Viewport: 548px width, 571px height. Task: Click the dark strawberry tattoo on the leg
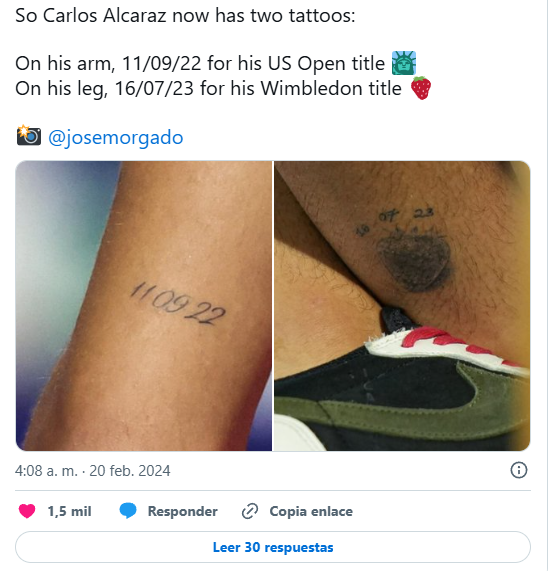click(x=414, y=262)
